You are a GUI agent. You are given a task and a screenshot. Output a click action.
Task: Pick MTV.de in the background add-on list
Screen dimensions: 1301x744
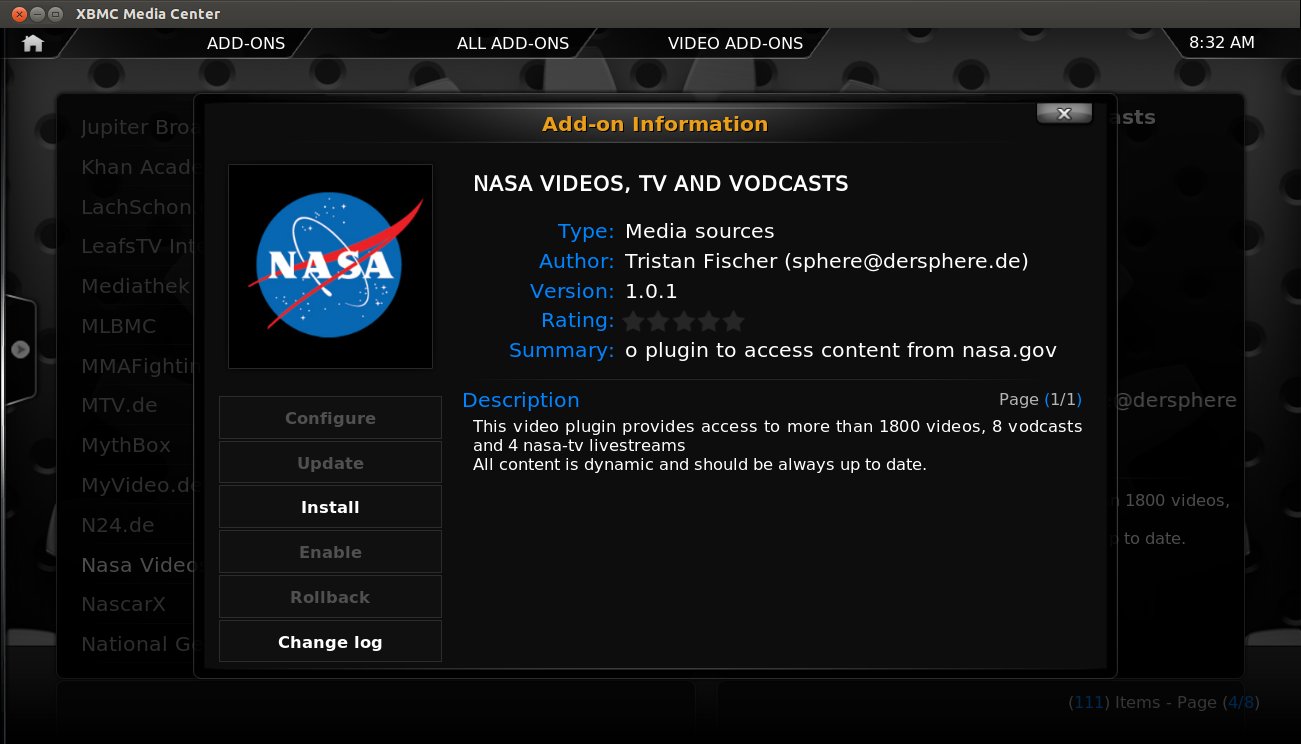pyautogui.click(x=119, y=405)
